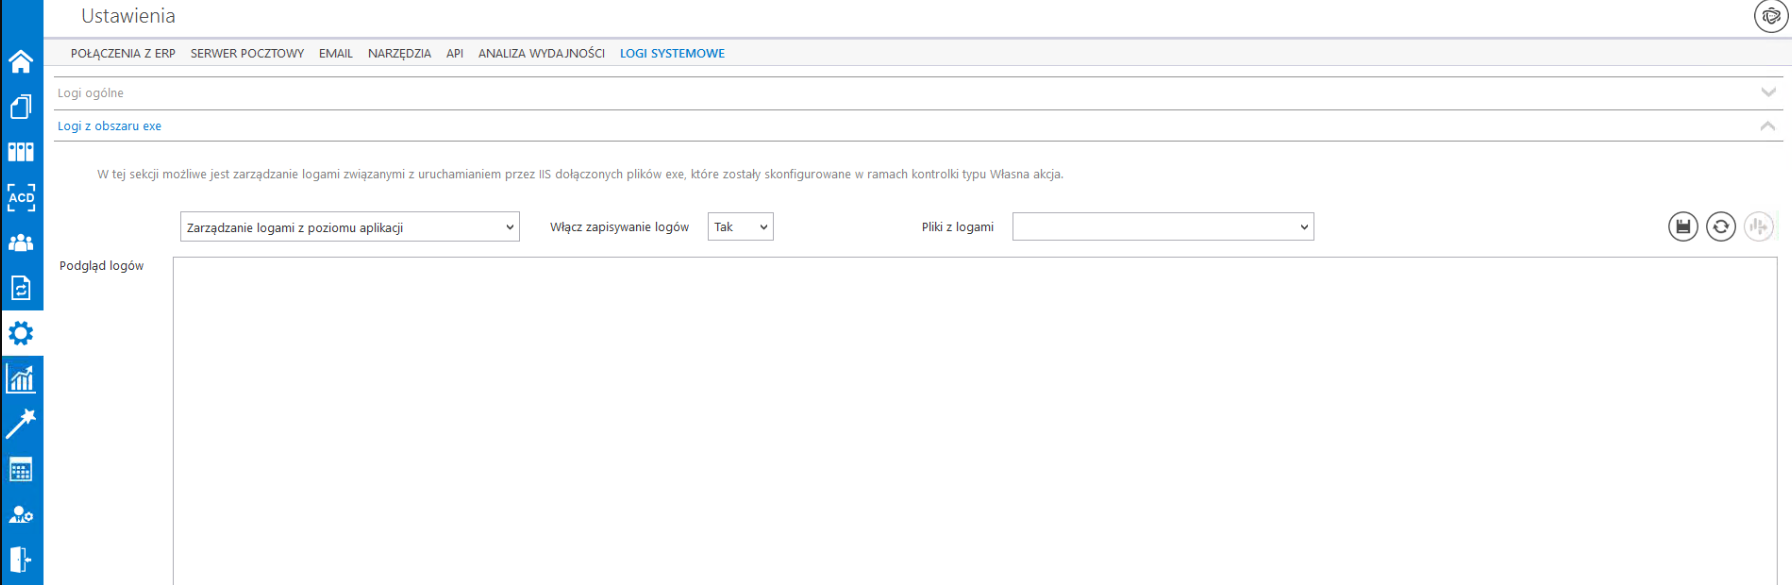Click the round logo icon in top-right corner
The height and width of the screenshot is (585, 1792).
tap(1771, 16)
